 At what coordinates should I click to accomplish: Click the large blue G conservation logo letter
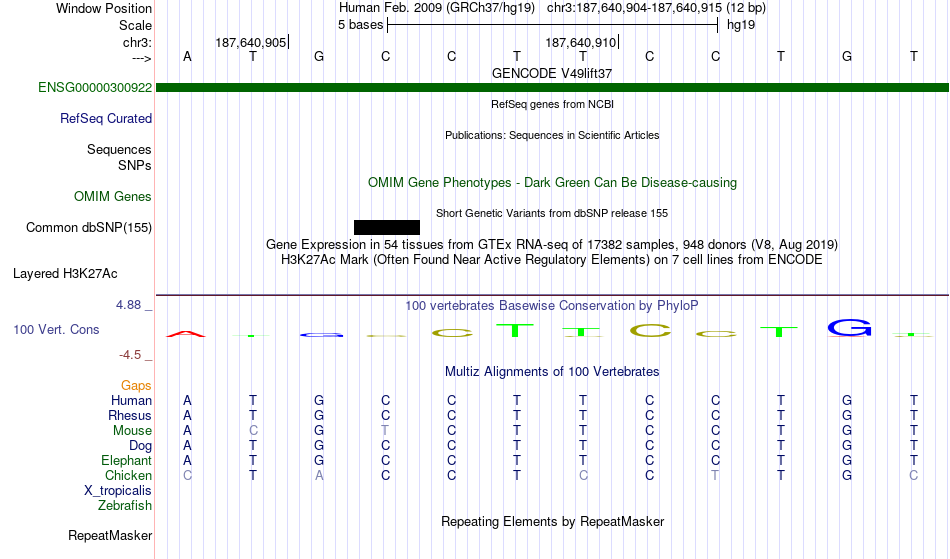[x=849, y=328]
